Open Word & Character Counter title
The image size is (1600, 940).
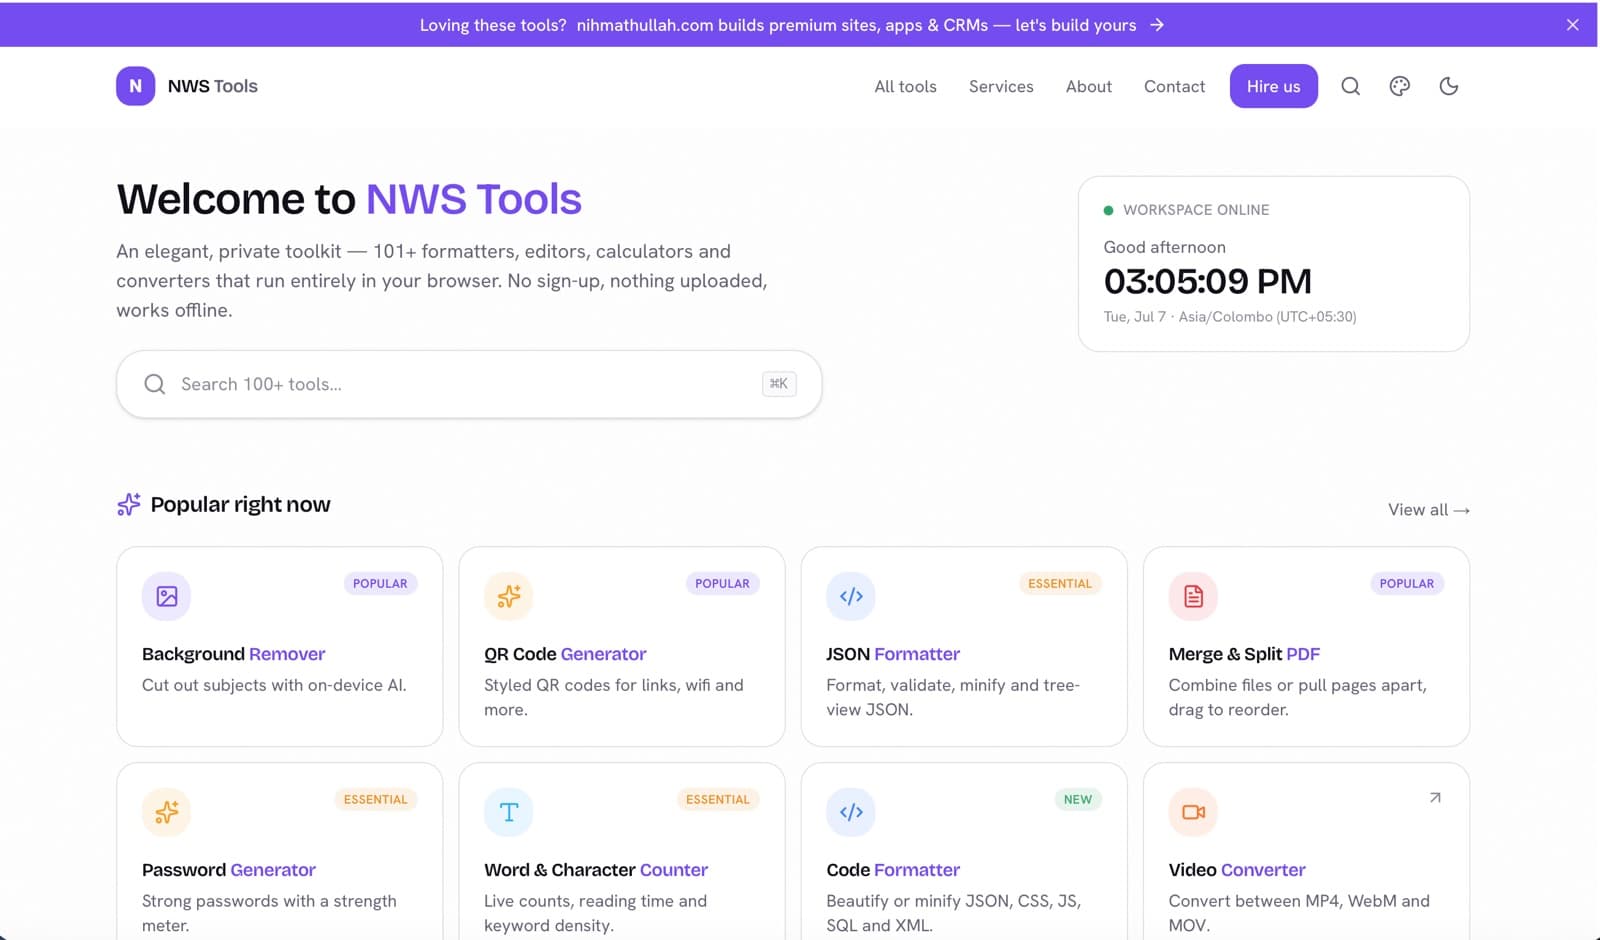coord(596,870)
